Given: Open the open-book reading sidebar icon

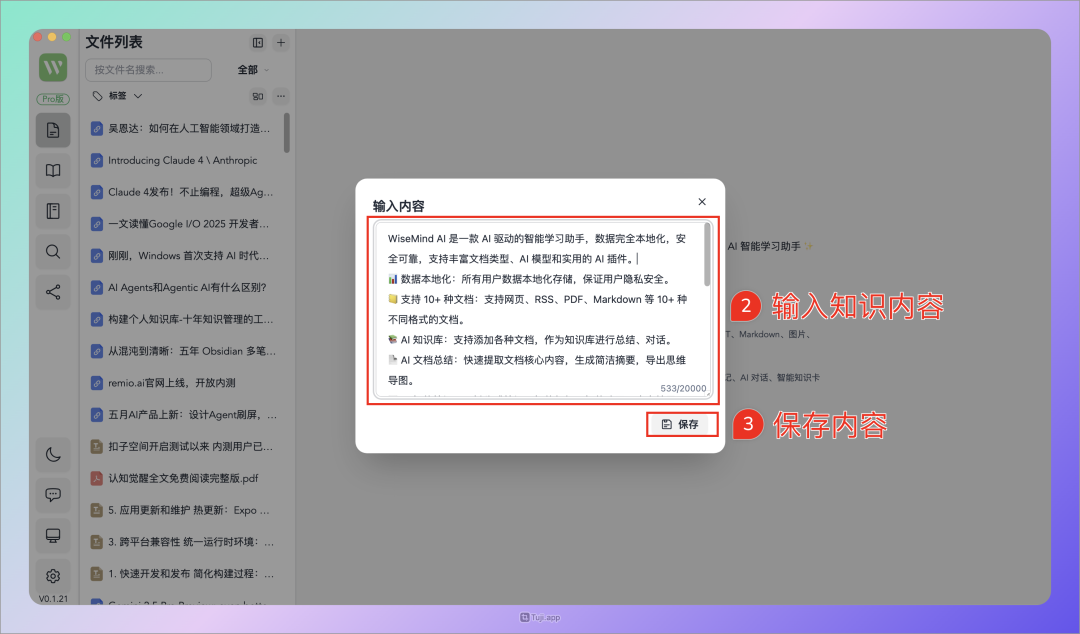Looking at the screenshot, I should point(53,170).
